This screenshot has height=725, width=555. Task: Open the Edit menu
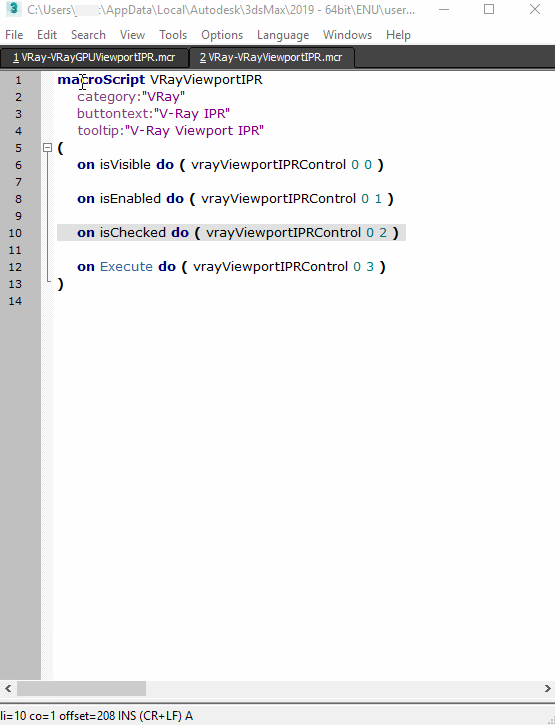[x=47, y=35]
